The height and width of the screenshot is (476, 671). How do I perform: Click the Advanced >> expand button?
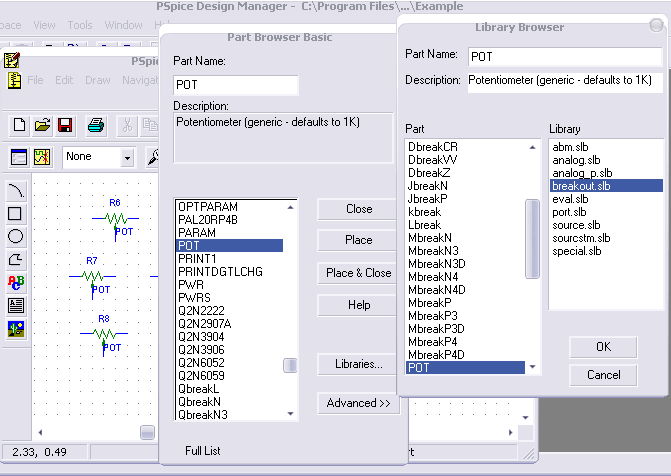(358, 404)
